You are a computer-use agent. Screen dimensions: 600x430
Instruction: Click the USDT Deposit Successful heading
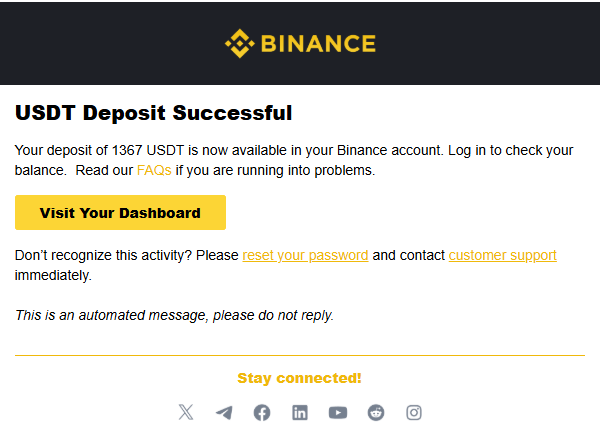154,113
